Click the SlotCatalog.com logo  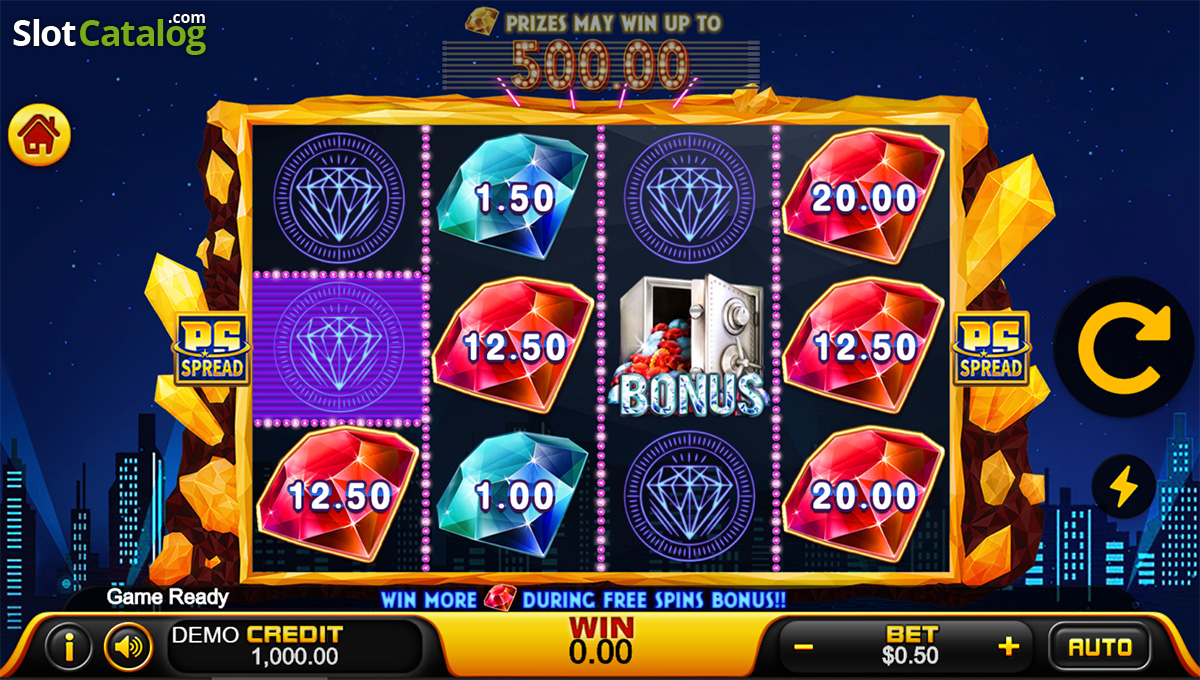coord(109,33)
